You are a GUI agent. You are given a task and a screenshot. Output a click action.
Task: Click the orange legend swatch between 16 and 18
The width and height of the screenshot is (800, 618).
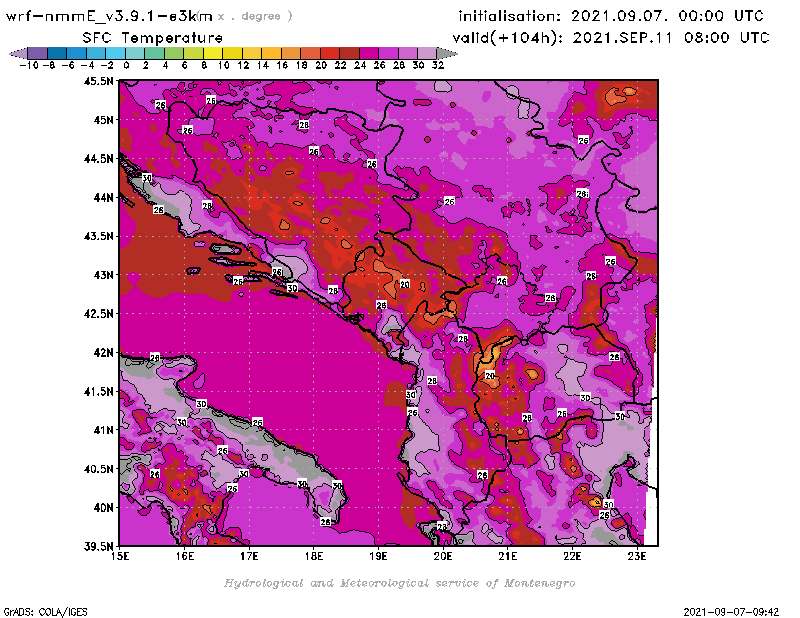tap(291, 53)
